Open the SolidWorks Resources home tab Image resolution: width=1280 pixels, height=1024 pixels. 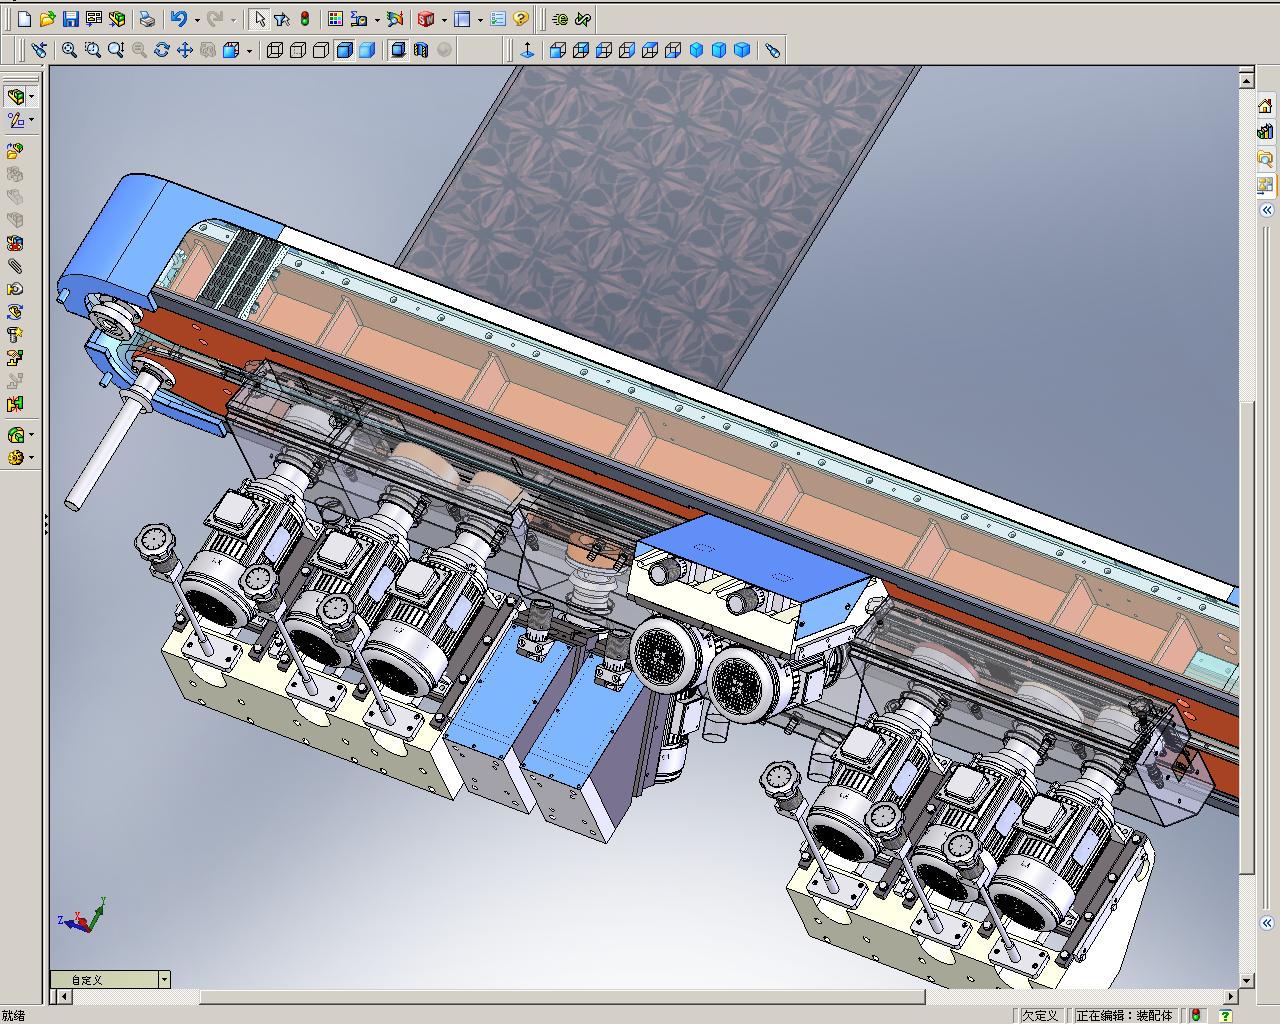(1266, 106)
